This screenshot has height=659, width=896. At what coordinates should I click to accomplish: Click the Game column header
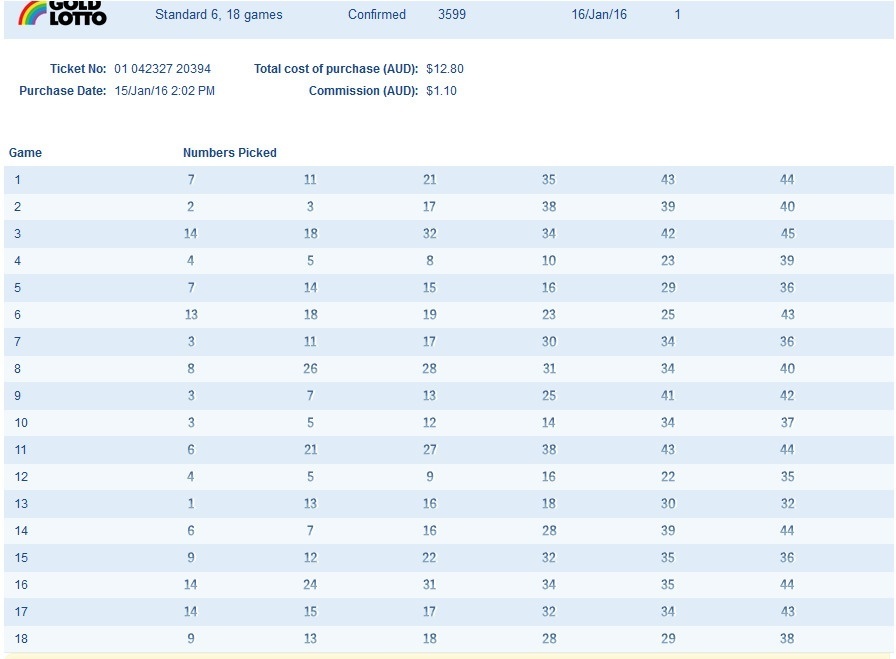25,153
